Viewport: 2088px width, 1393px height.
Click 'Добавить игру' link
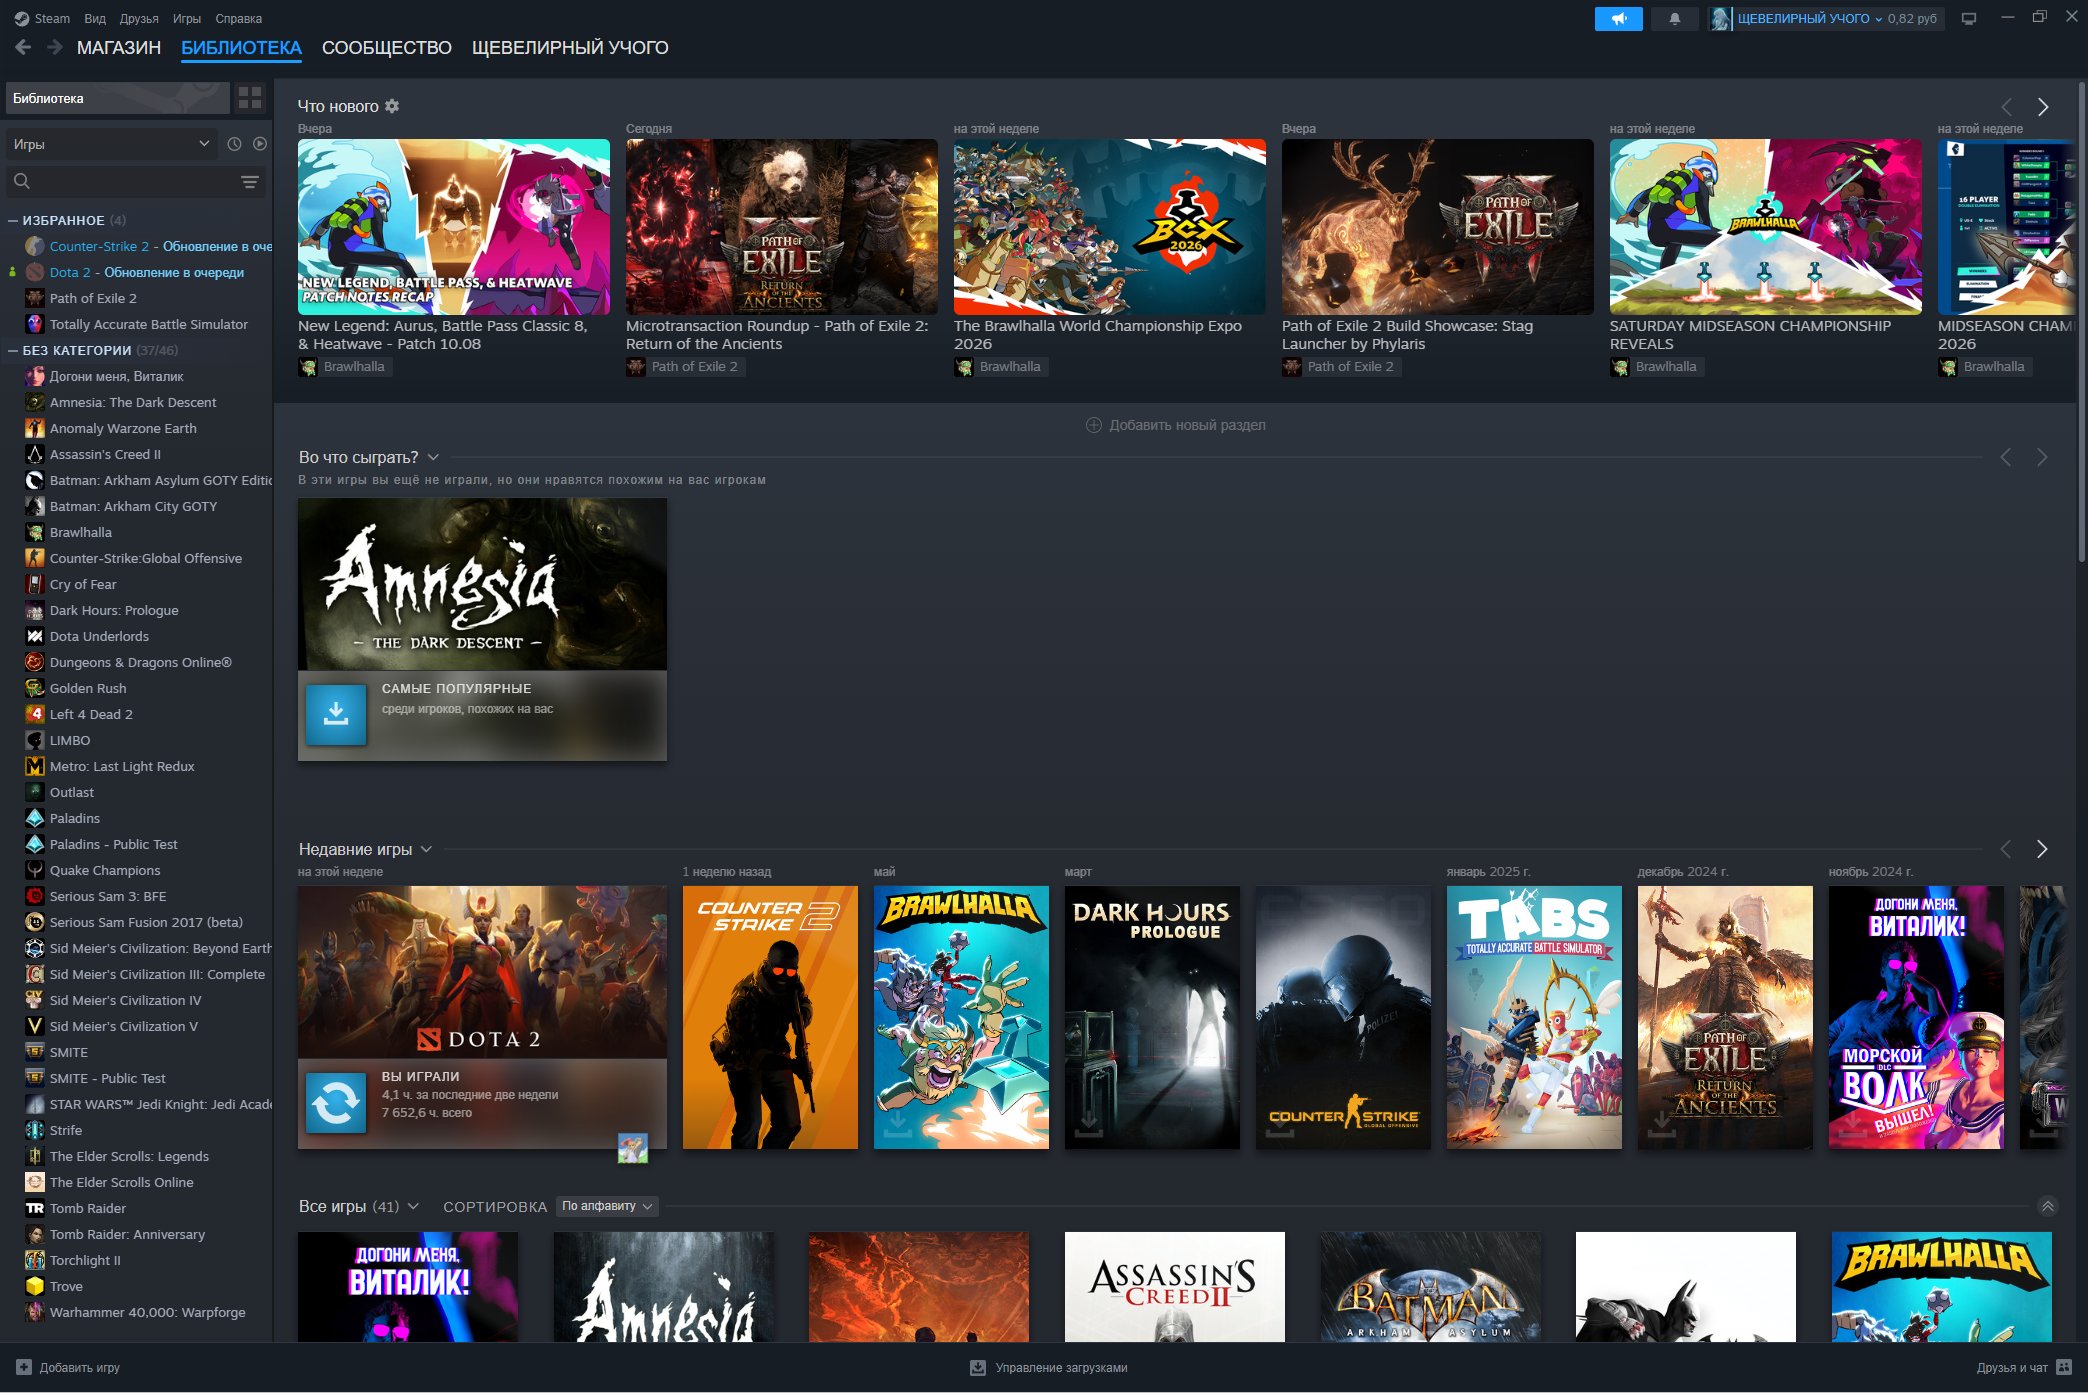click(x=80, y=1367)
